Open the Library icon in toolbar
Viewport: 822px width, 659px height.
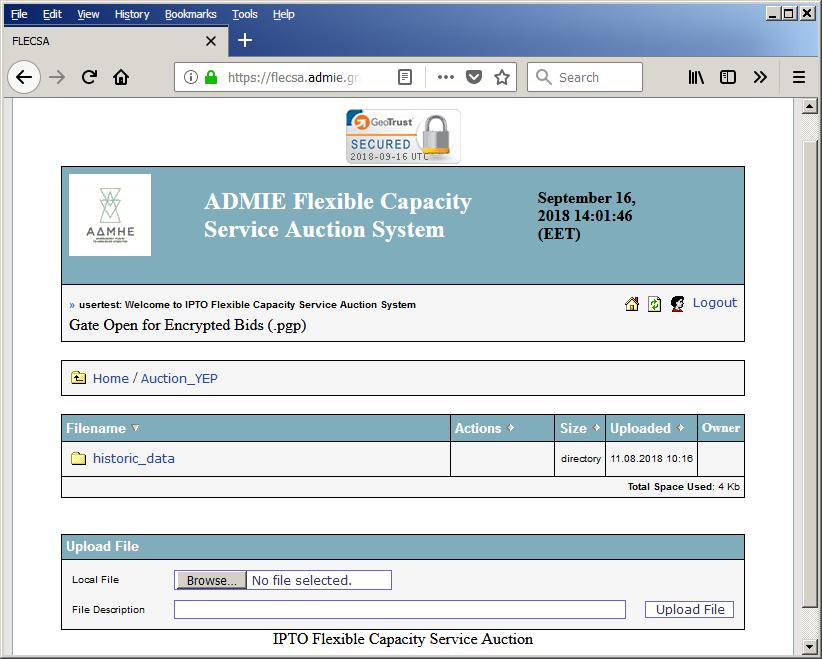pyautogui.click(x=696, y=78)
